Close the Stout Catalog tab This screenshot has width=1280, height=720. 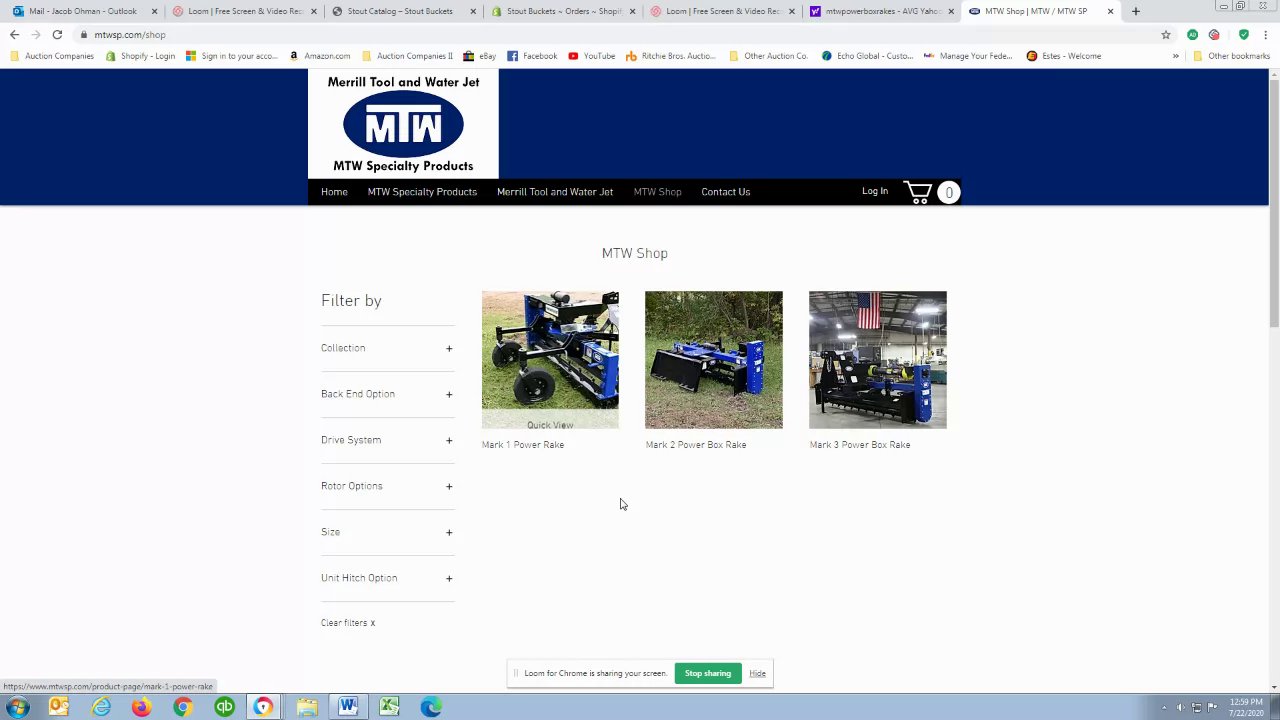473,12
